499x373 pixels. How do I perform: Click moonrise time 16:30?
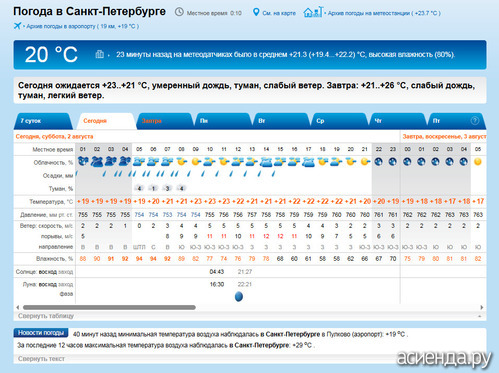tap(217, 284)
